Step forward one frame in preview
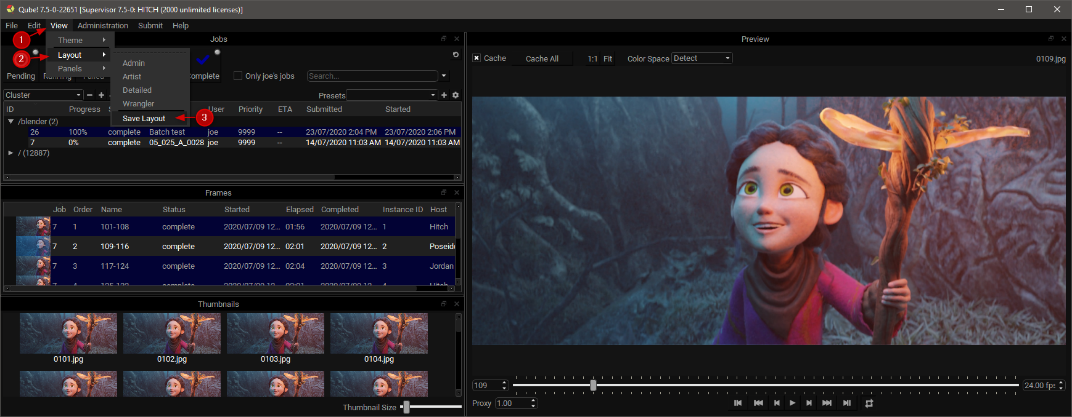 [809, 403]
